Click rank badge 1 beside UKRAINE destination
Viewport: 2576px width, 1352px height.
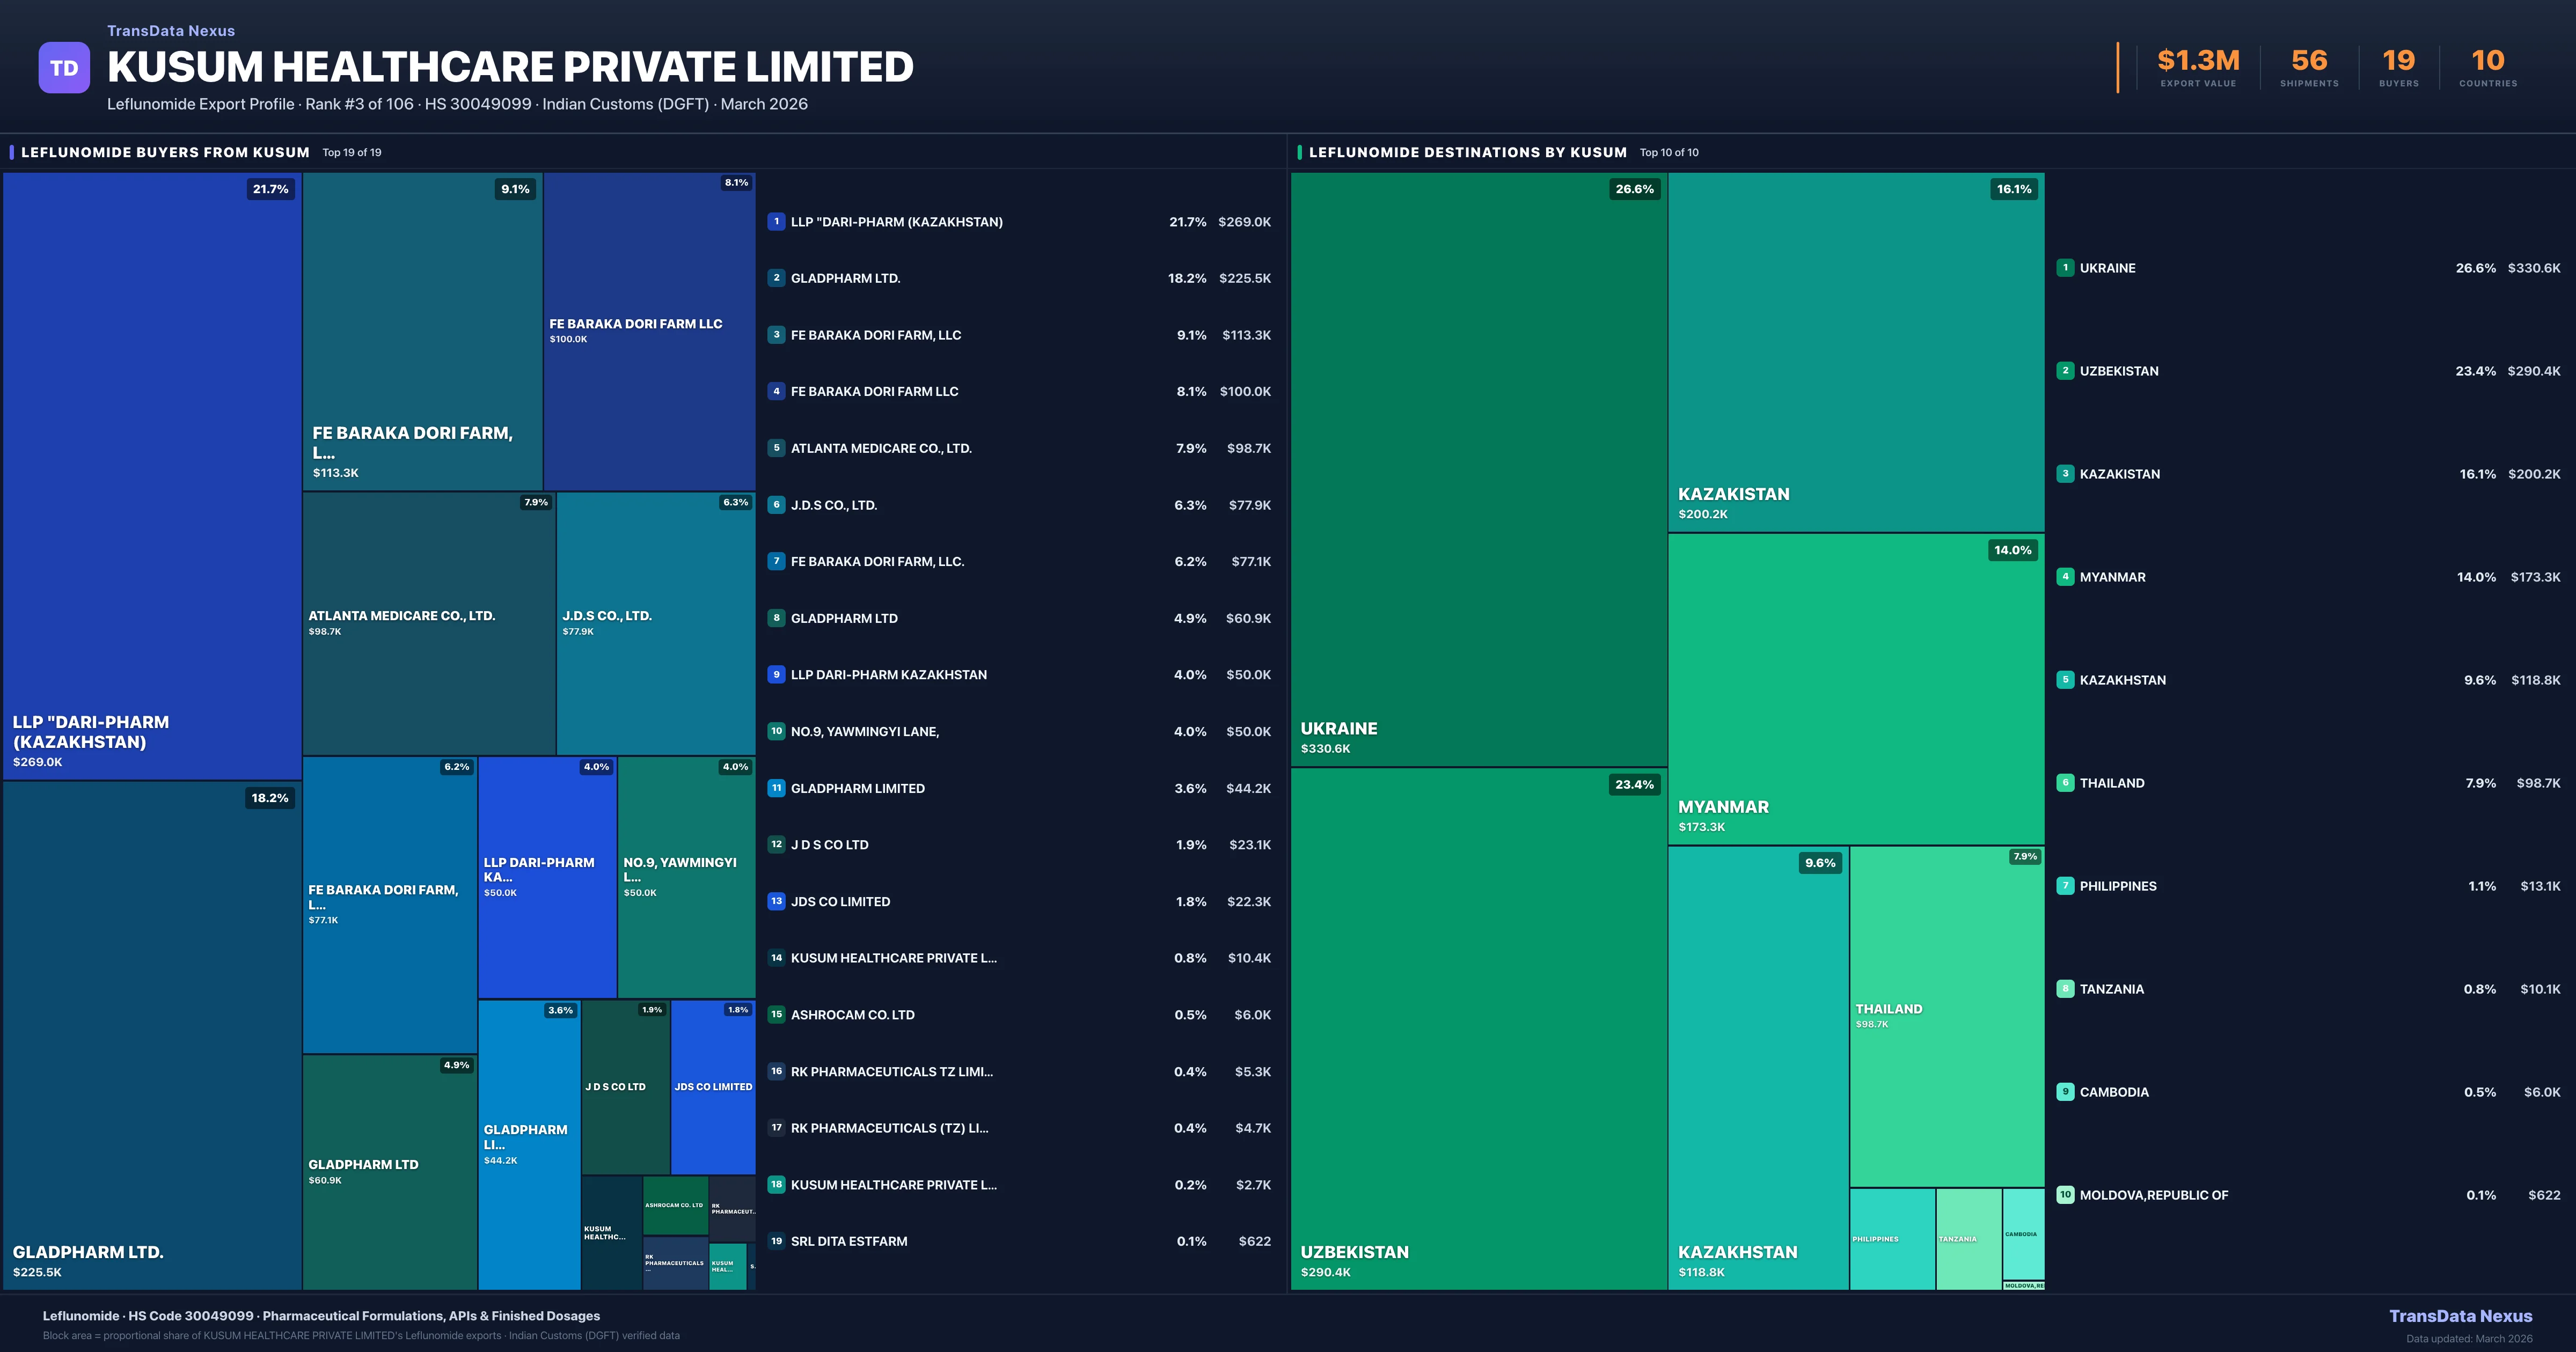(x=2065, y=268)
